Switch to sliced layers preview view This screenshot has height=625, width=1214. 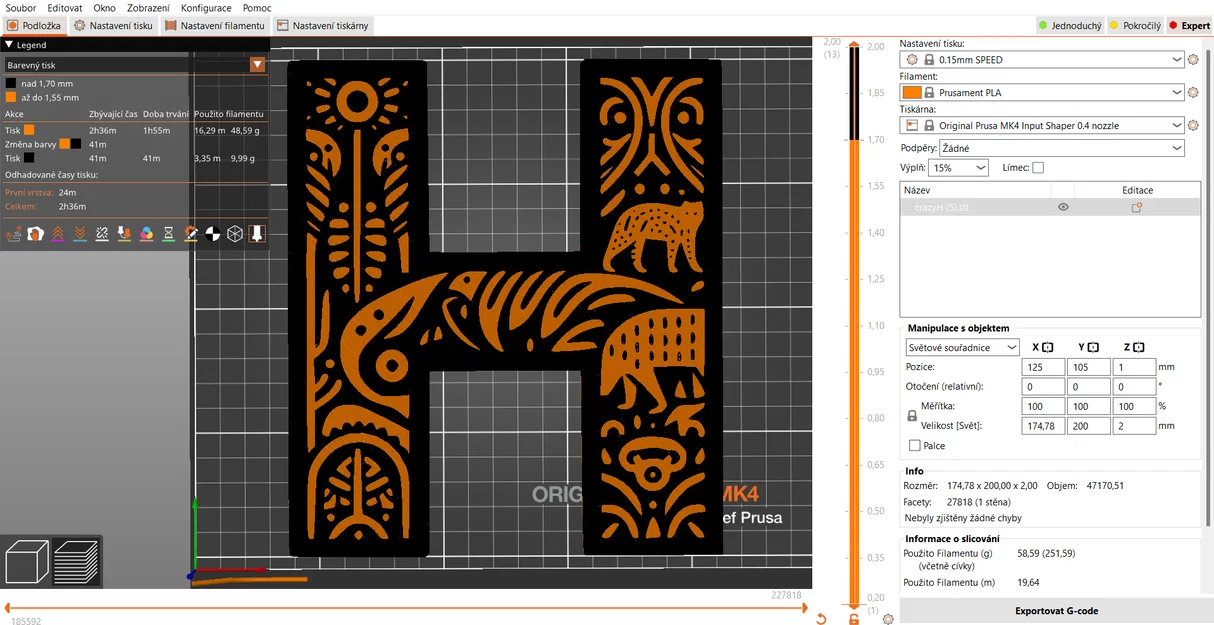76,561
